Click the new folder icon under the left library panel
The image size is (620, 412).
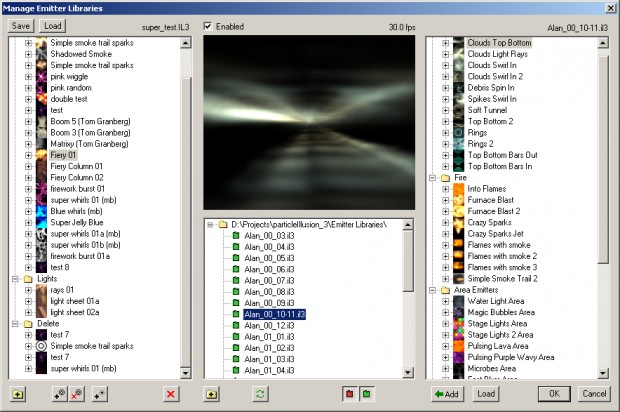tap(18, 394)
